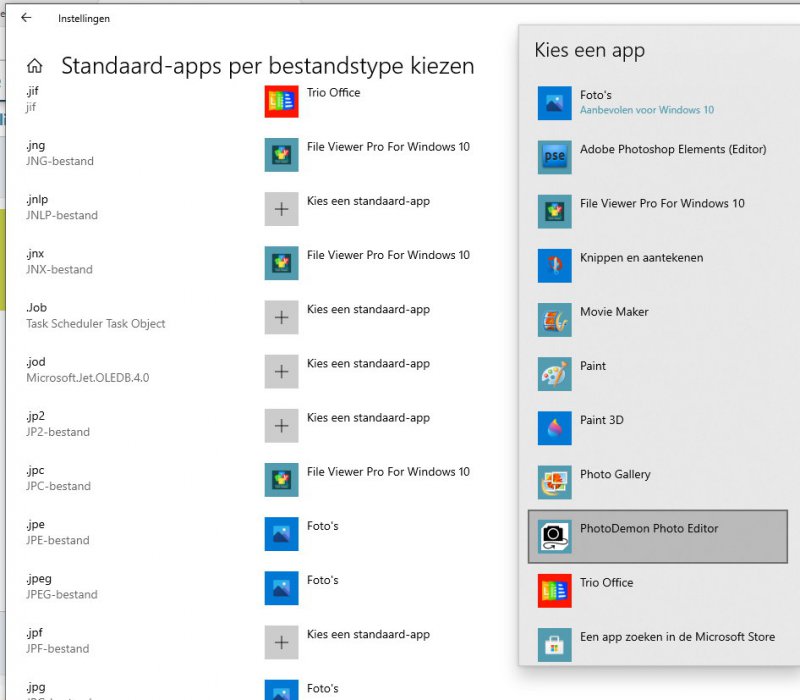The height and width of the screenshot is (700, 800).
Task: Click the Task Scheduler Task Object text
Action: [95, 323]
